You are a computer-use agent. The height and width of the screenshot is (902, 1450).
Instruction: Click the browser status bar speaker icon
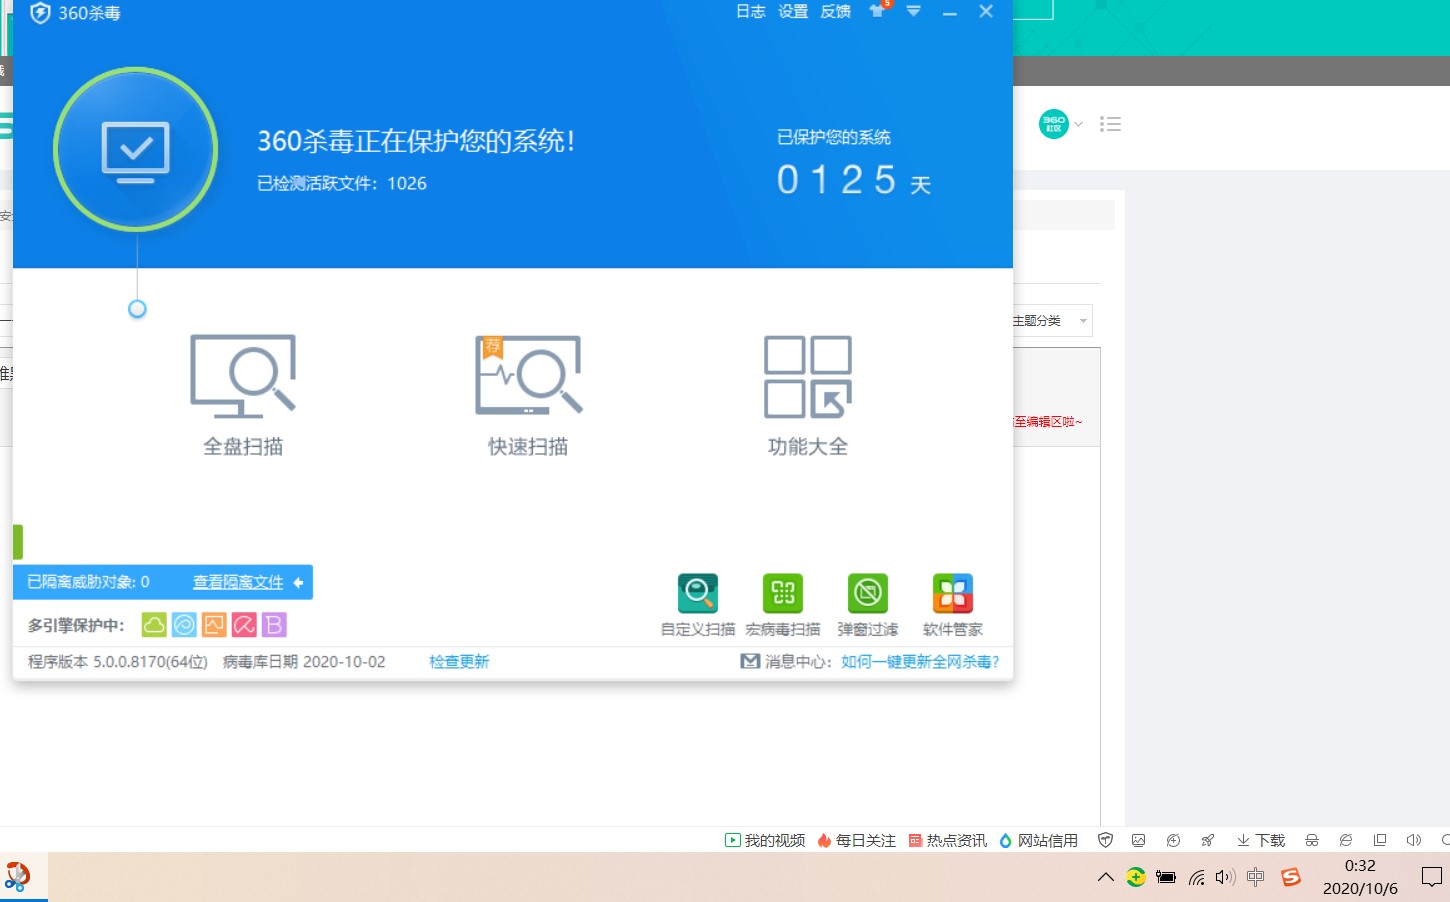1413,840
